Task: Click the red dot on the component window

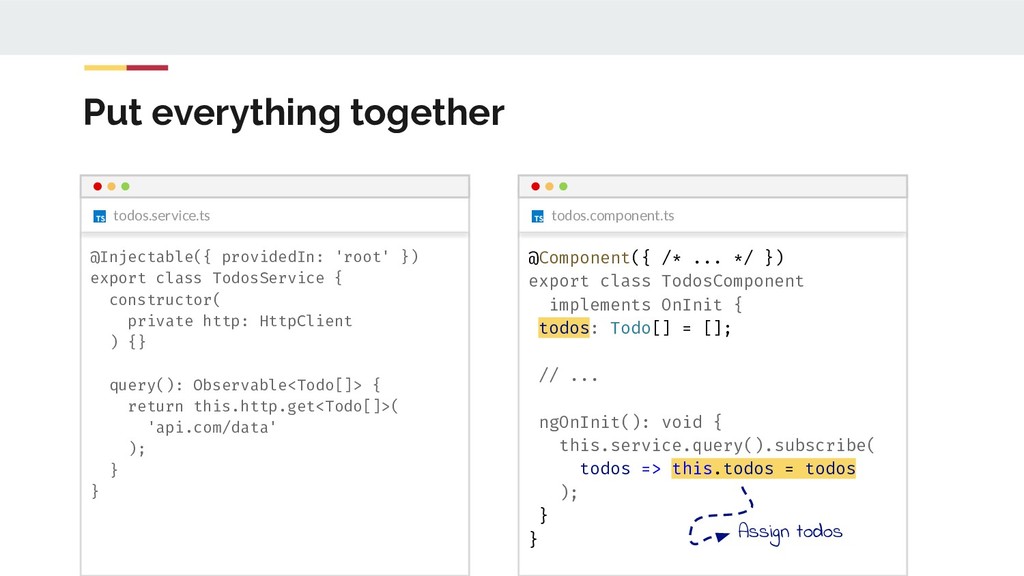Action: (535, 186)
